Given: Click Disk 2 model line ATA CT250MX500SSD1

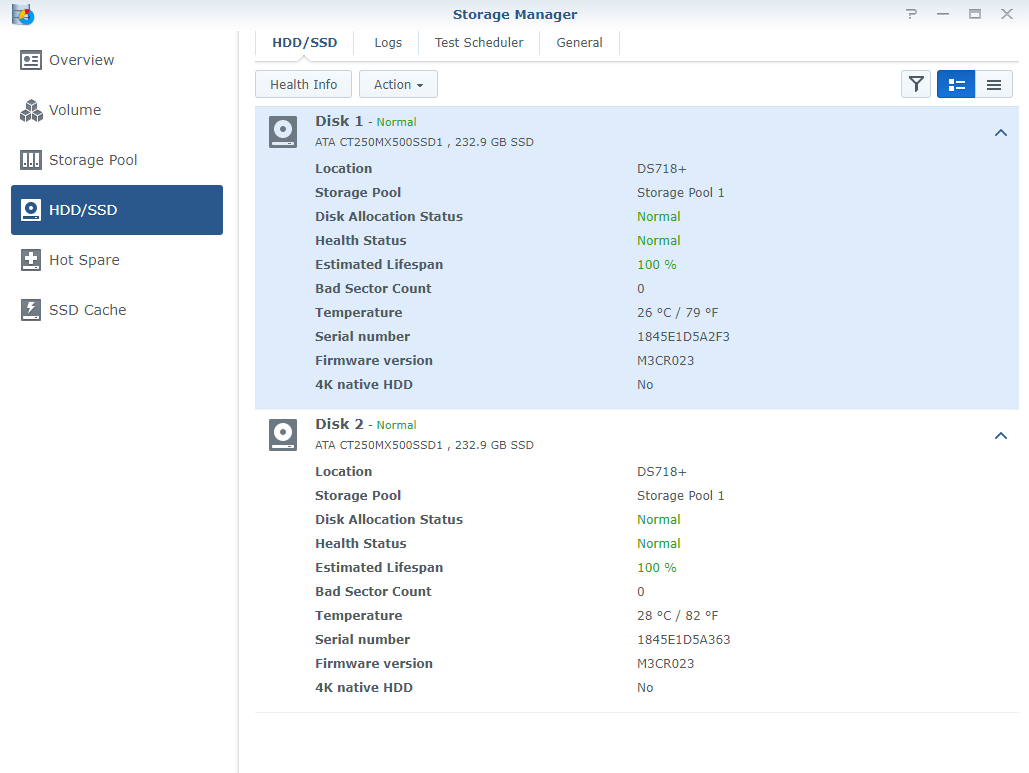Looking at the screenshot, I should tap(424, 446).
